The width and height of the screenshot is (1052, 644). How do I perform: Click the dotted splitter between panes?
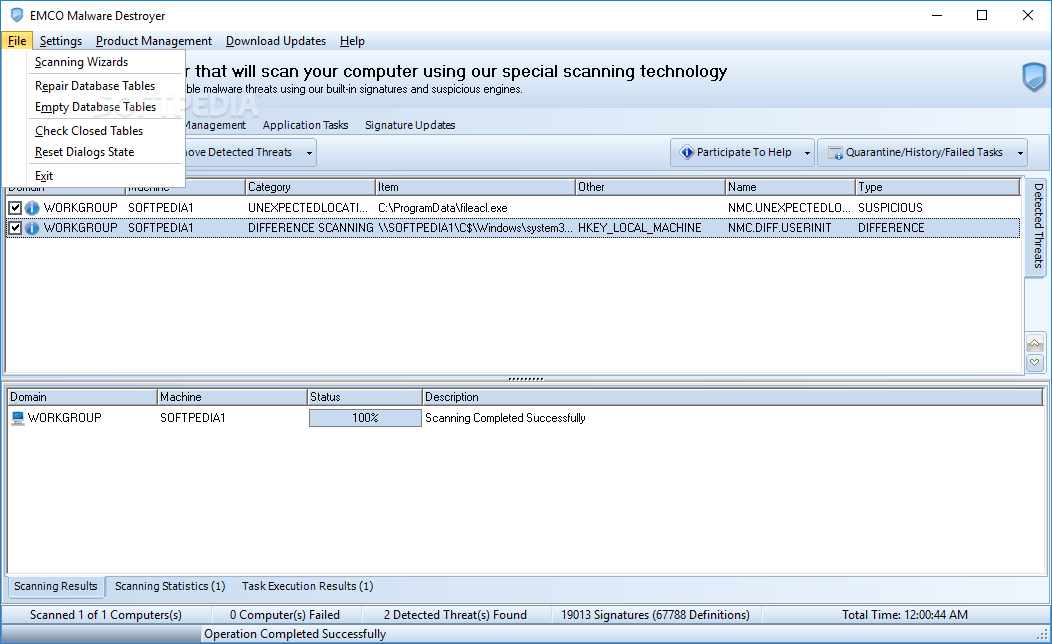click(525, 379)
